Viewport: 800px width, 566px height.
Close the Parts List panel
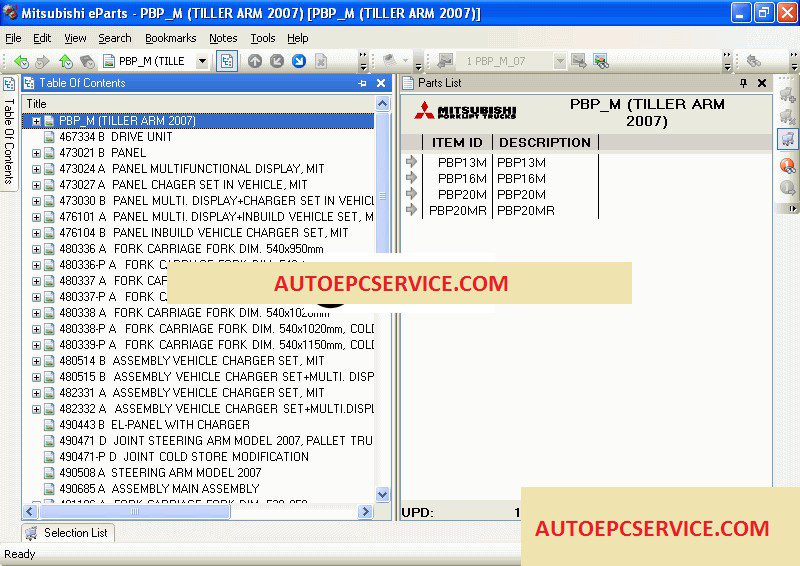pos(762,83)
